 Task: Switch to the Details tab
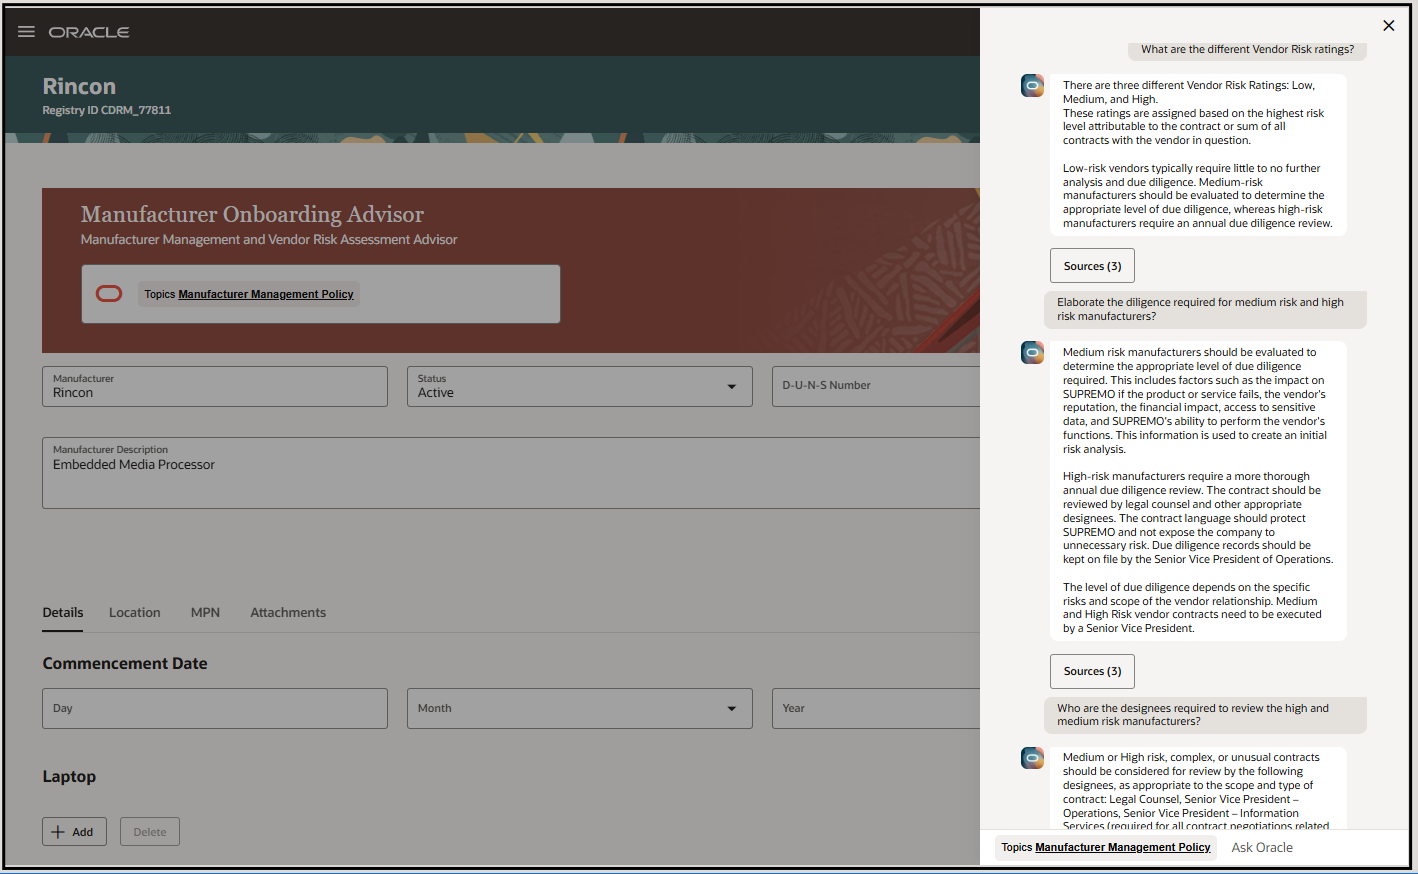point(63,612)
